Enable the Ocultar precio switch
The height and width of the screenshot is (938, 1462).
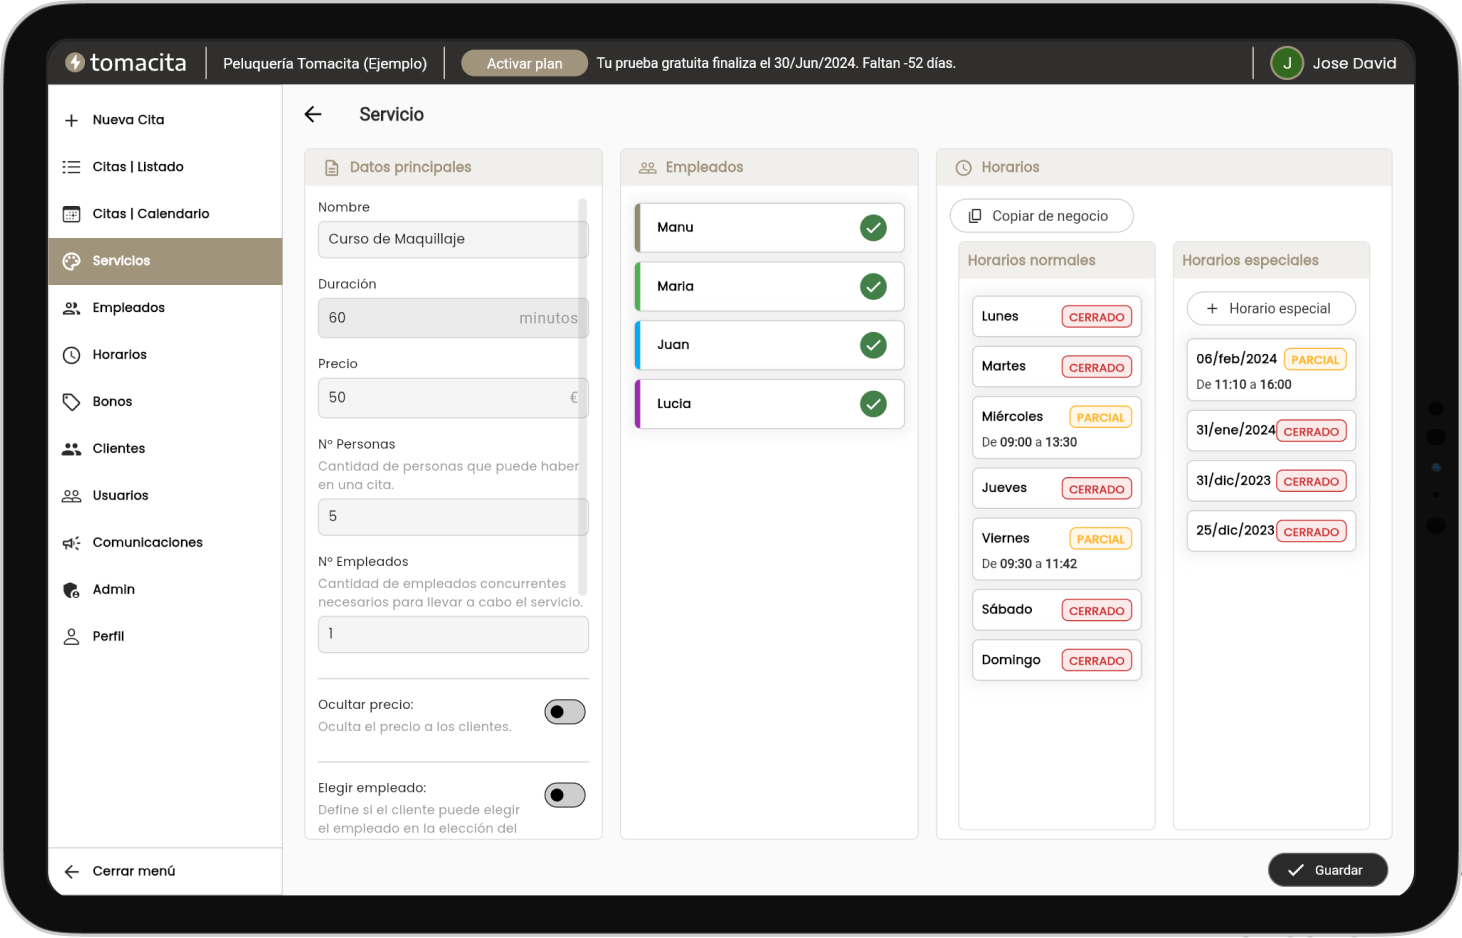point(565,712)
